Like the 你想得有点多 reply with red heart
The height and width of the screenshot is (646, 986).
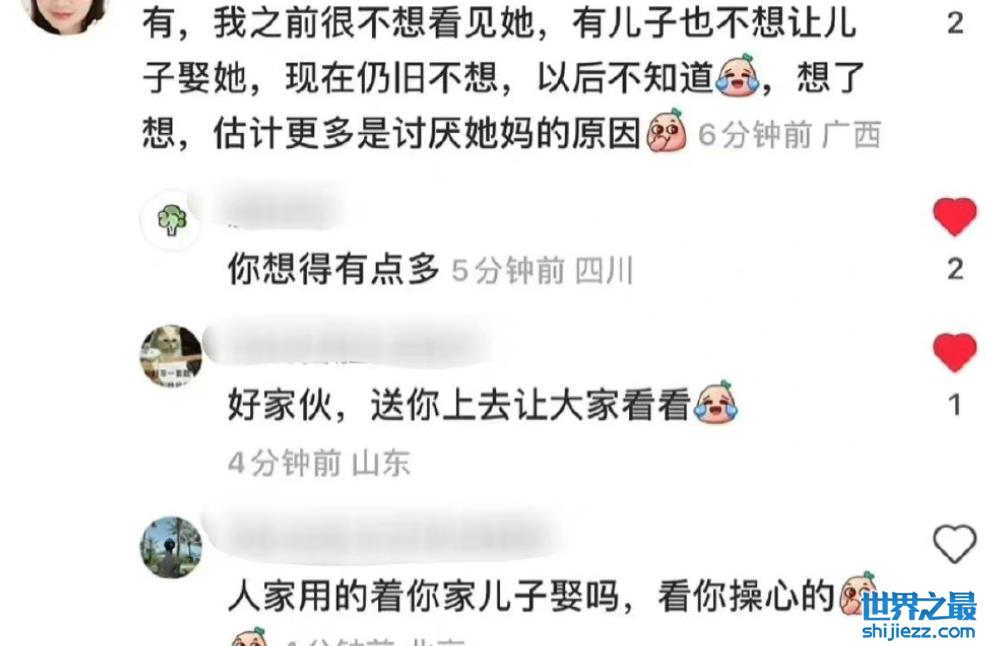point(955,217)
